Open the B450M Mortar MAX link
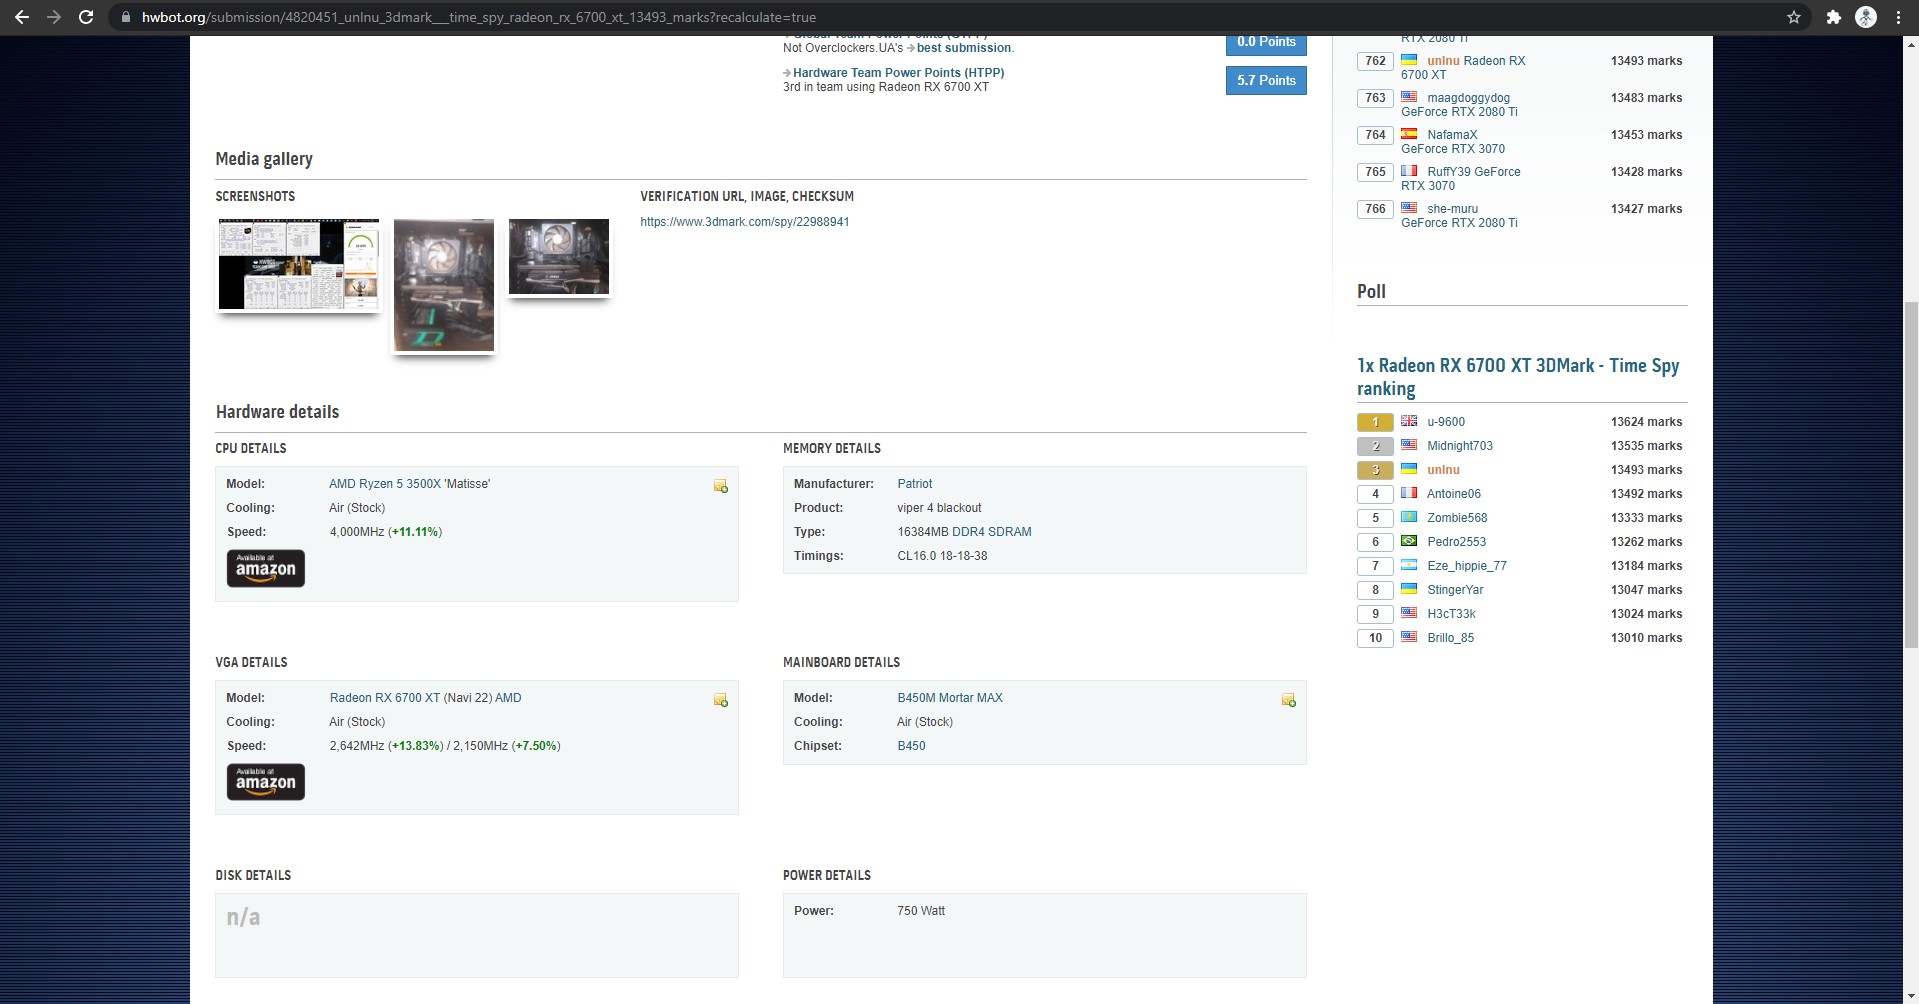The width and height of the screenshot is (1919, 1004). tap(950, 698)
